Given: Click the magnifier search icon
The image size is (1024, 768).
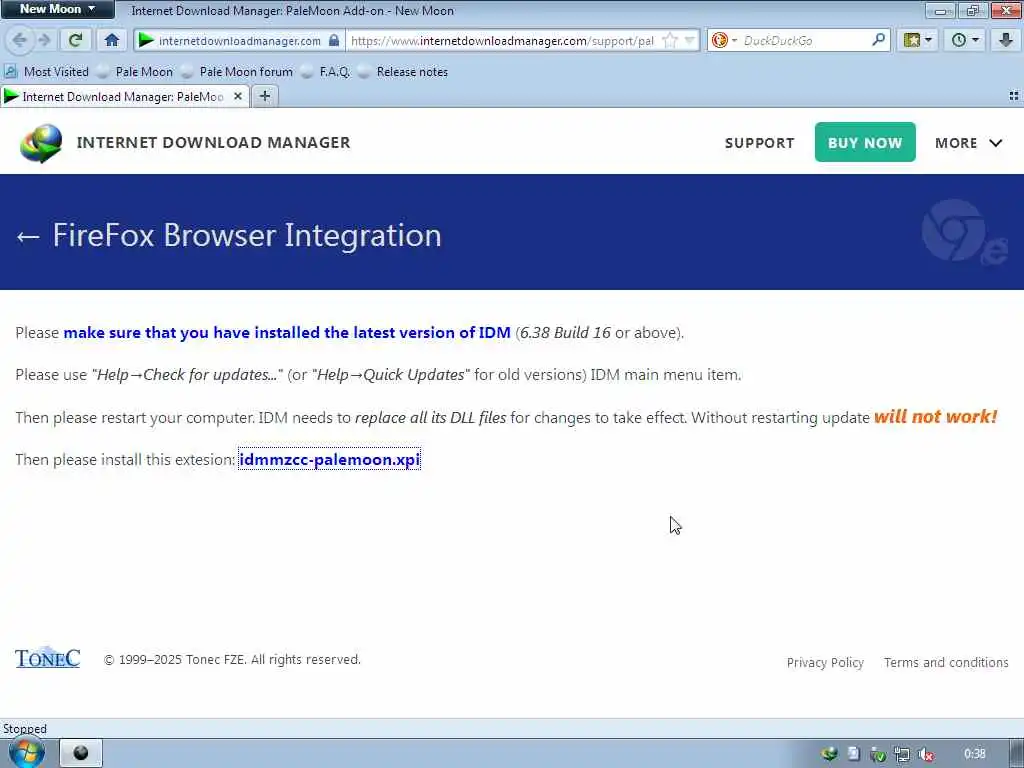Looking at the screenshot, I should click(x=878, y=40).
